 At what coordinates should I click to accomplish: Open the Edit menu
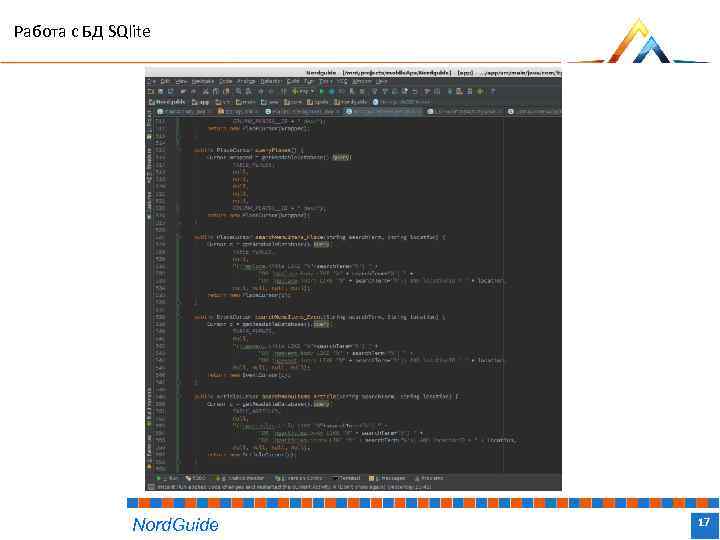[x=164, y=81]
